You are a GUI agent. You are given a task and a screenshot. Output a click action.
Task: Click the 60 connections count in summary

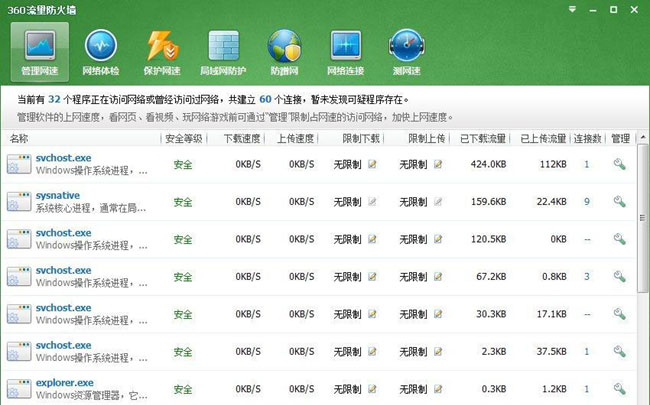click(265, 99)
